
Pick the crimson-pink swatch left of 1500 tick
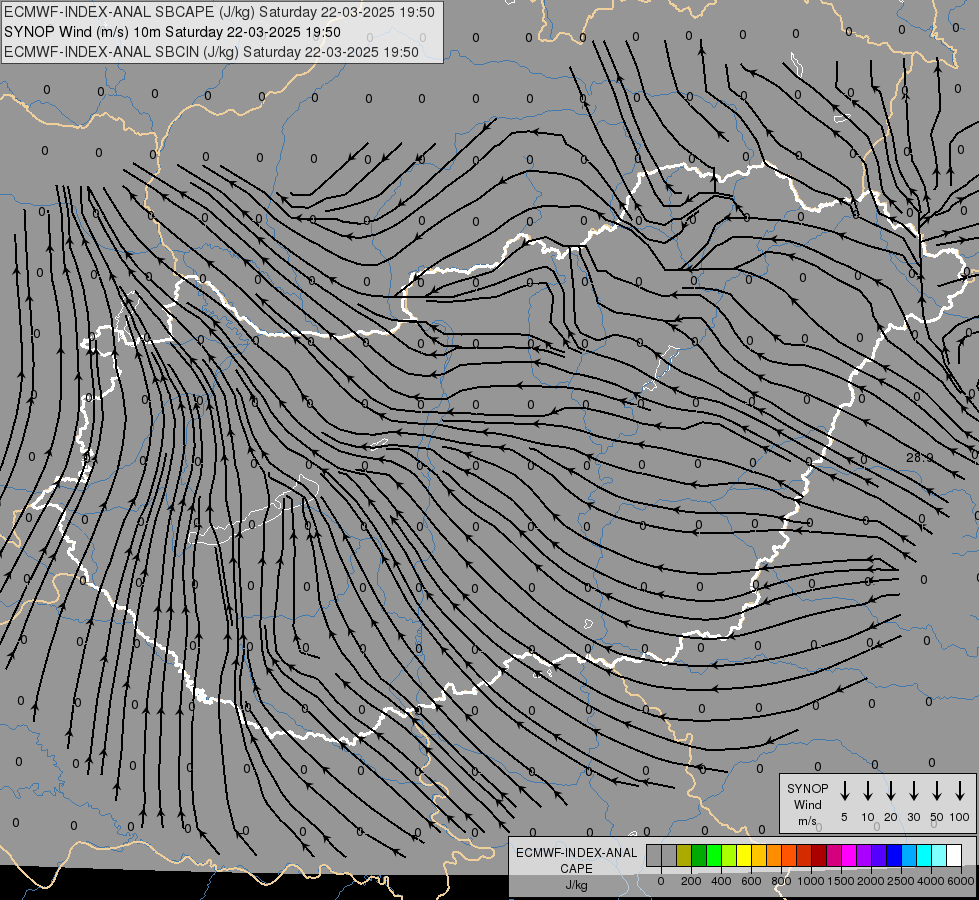click(834, 855)
